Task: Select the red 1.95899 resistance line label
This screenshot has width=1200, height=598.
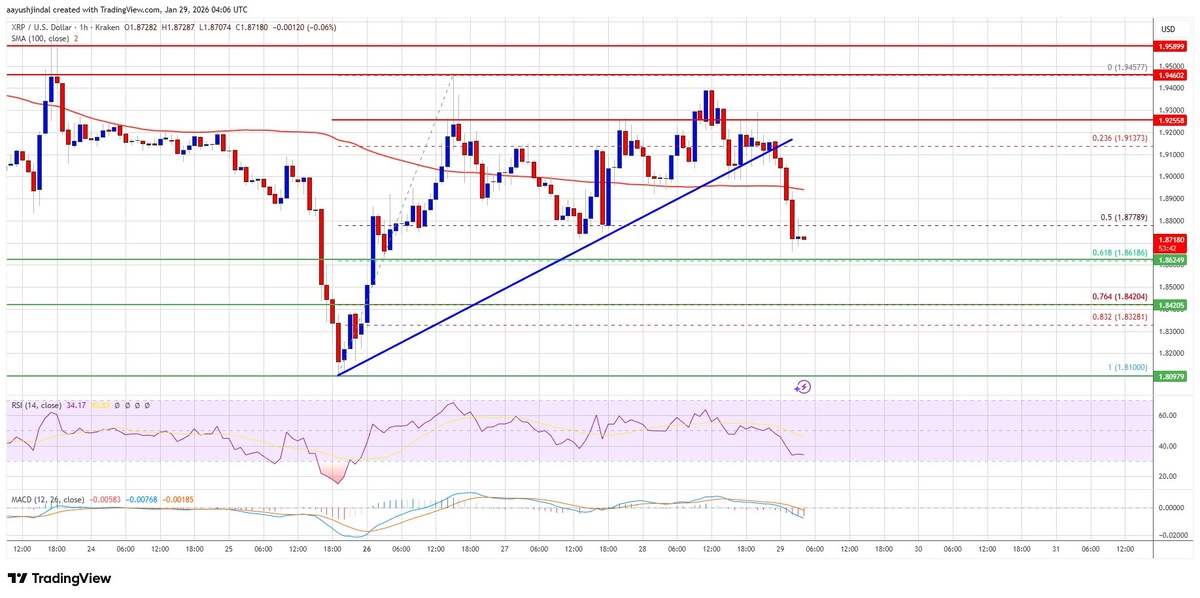Action: [1169, 46]
